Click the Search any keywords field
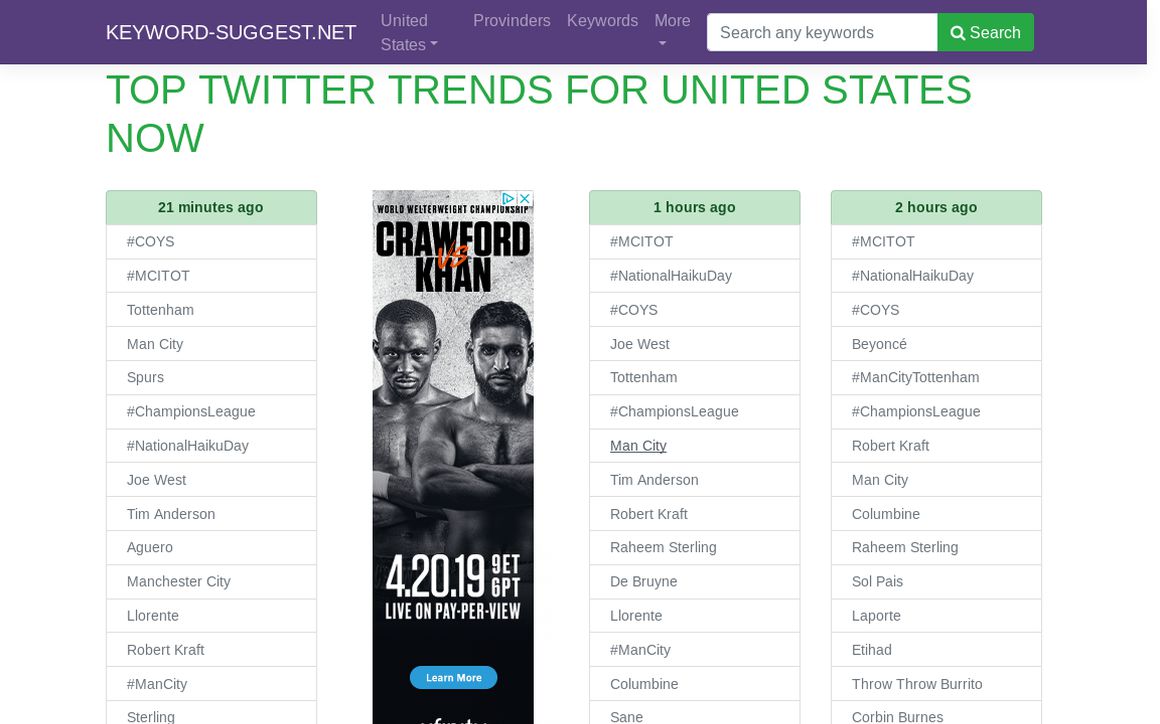Screen dimensions: 1160x724 click(x=821, y=32)
